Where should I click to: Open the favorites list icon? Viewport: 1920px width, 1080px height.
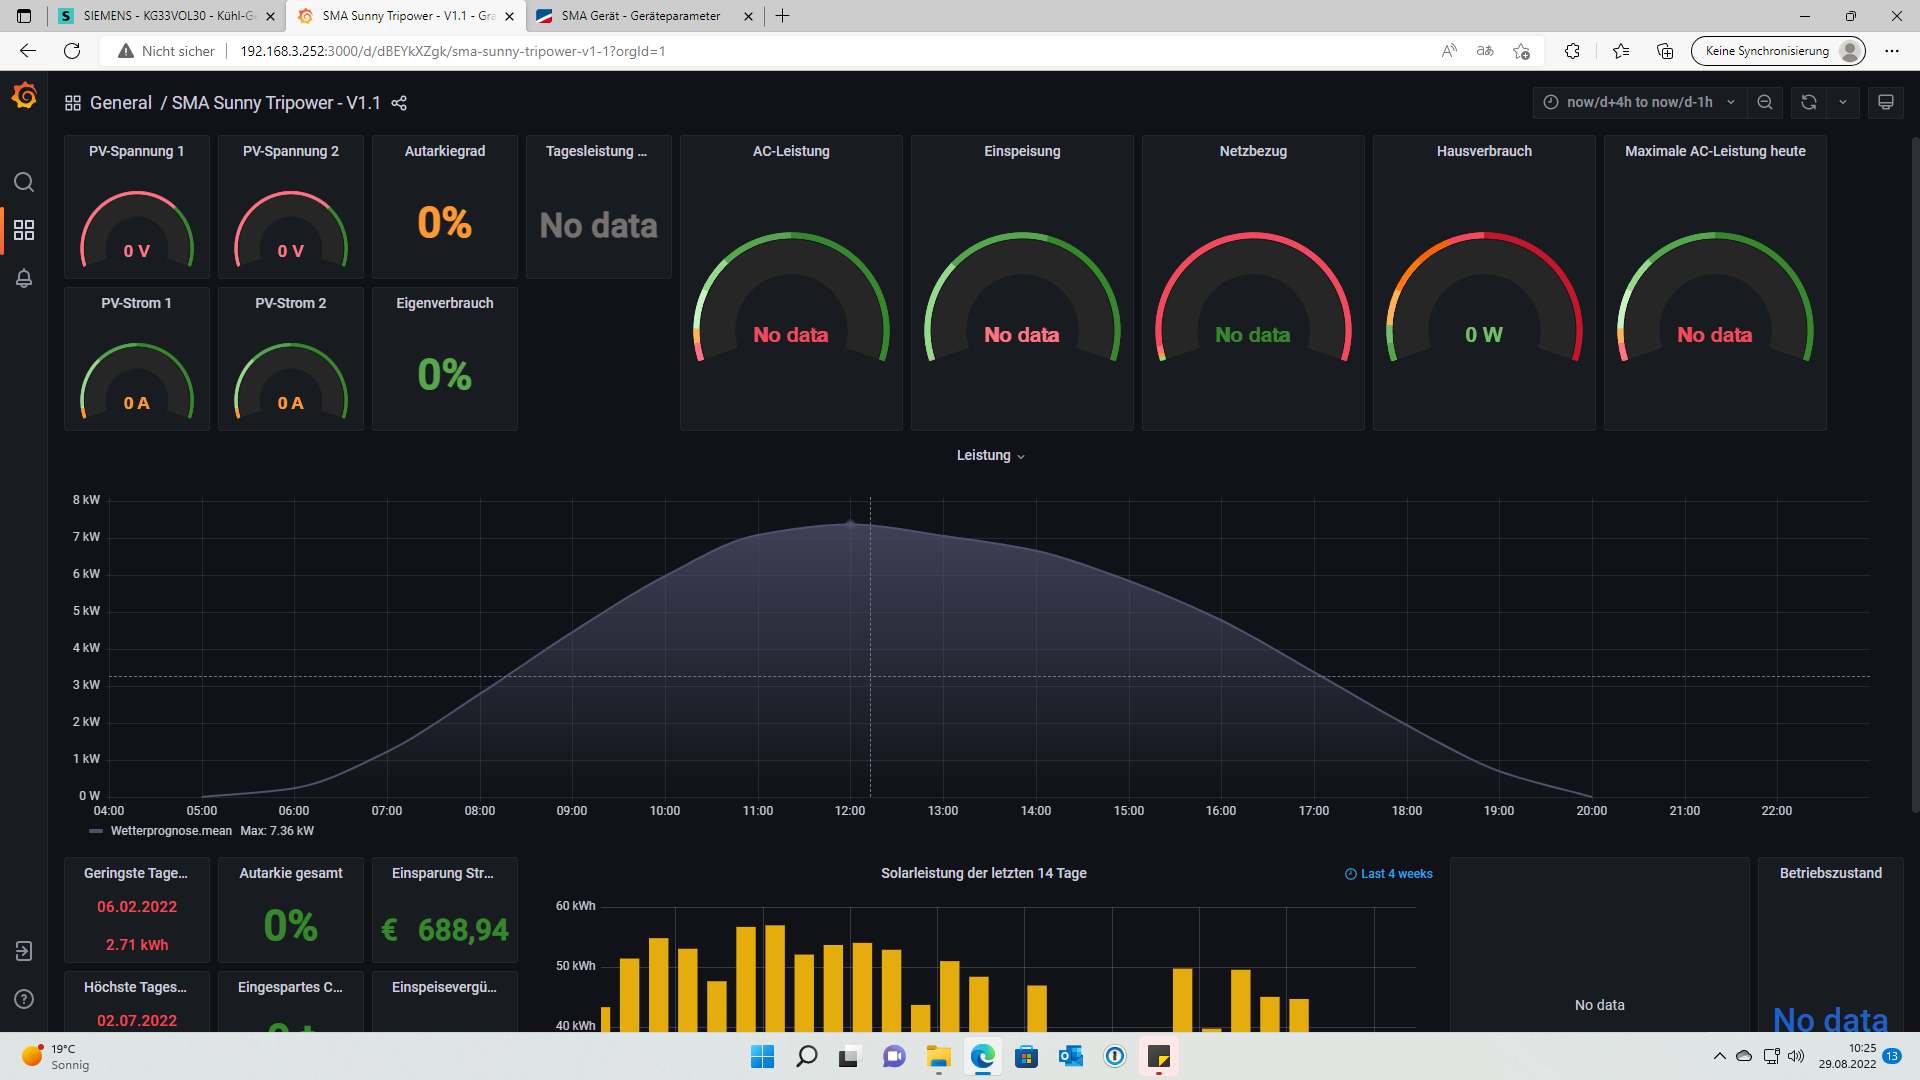1621,51
